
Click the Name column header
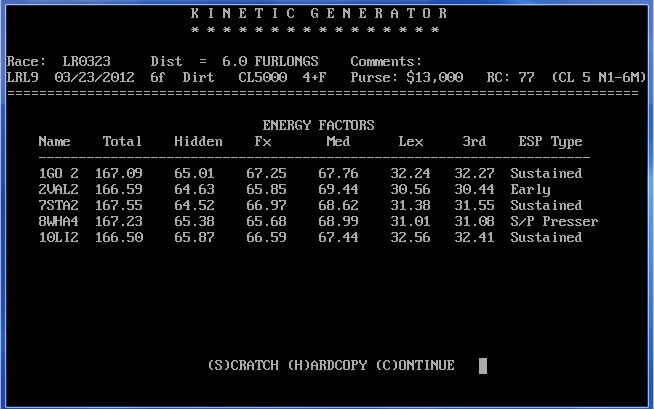[x=54, y=141]
